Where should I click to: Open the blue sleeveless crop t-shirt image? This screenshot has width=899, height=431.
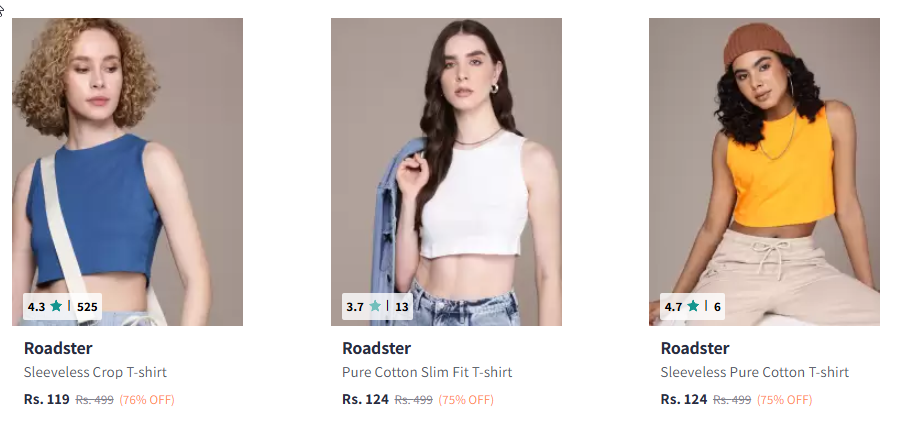click(x=127, y=172)
